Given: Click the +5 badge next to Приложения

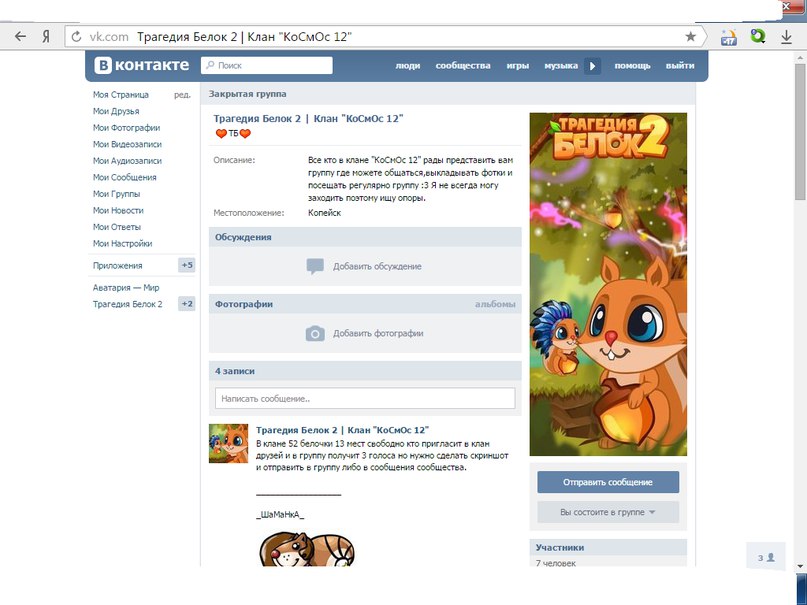Looking at the screenshot, I should [187, 265].
